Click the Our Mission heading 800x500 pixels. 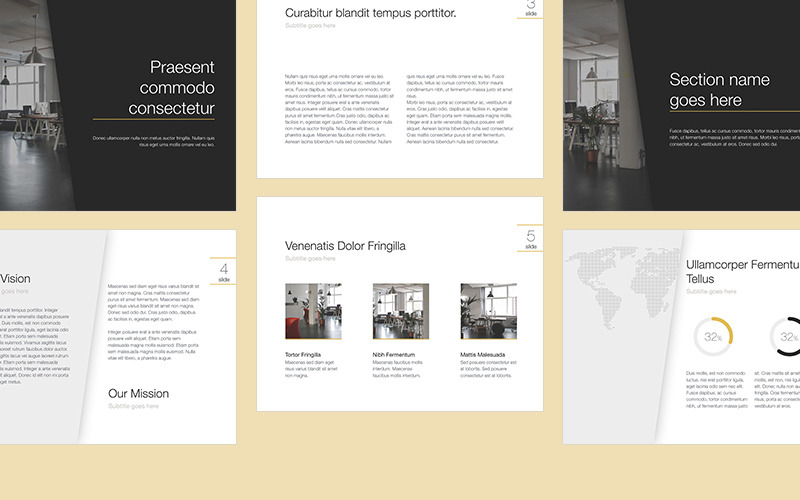pyautogui.click(x=138, y=393)
